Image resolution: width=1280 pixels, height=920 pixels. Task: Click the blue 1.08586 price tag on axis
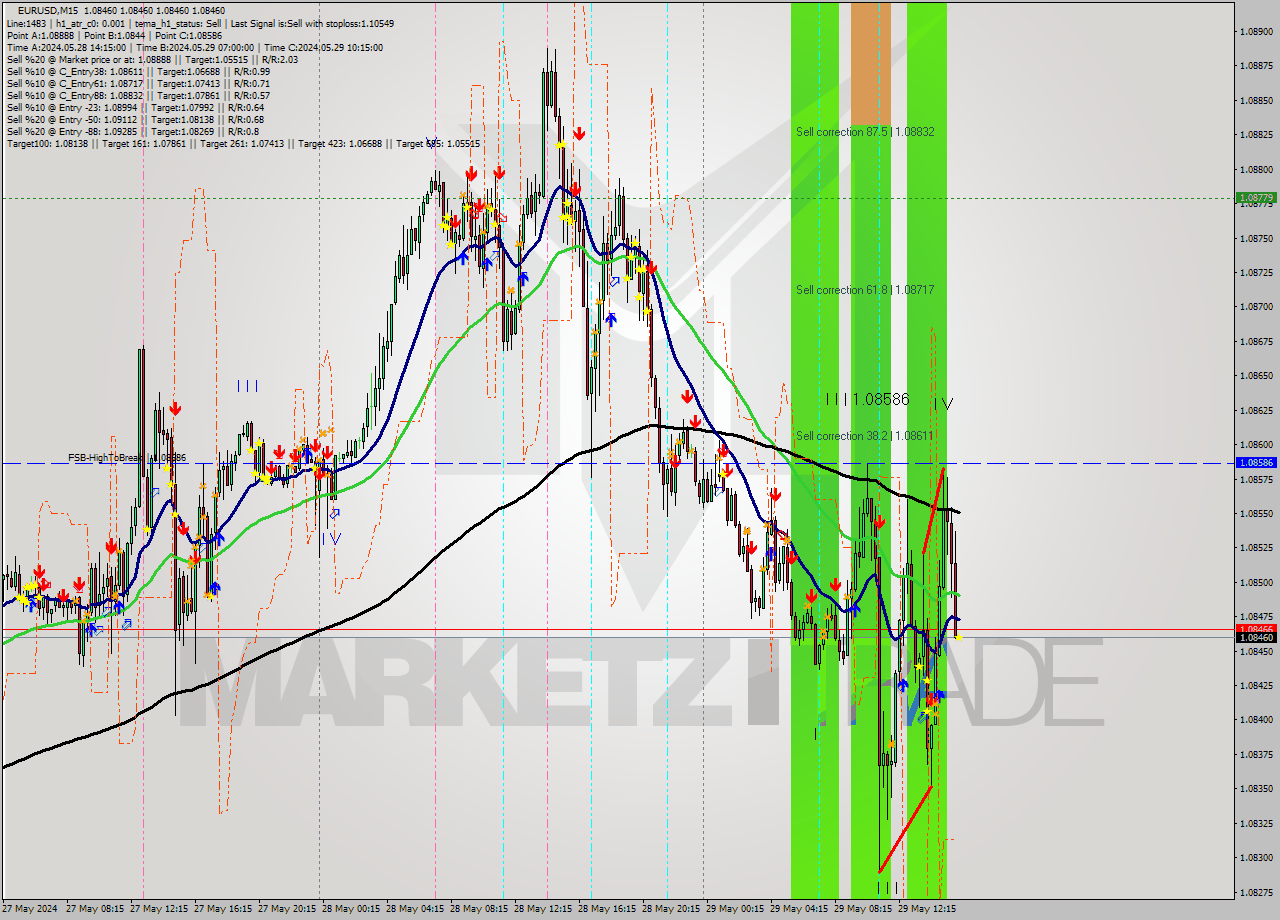click(1255, 463)
